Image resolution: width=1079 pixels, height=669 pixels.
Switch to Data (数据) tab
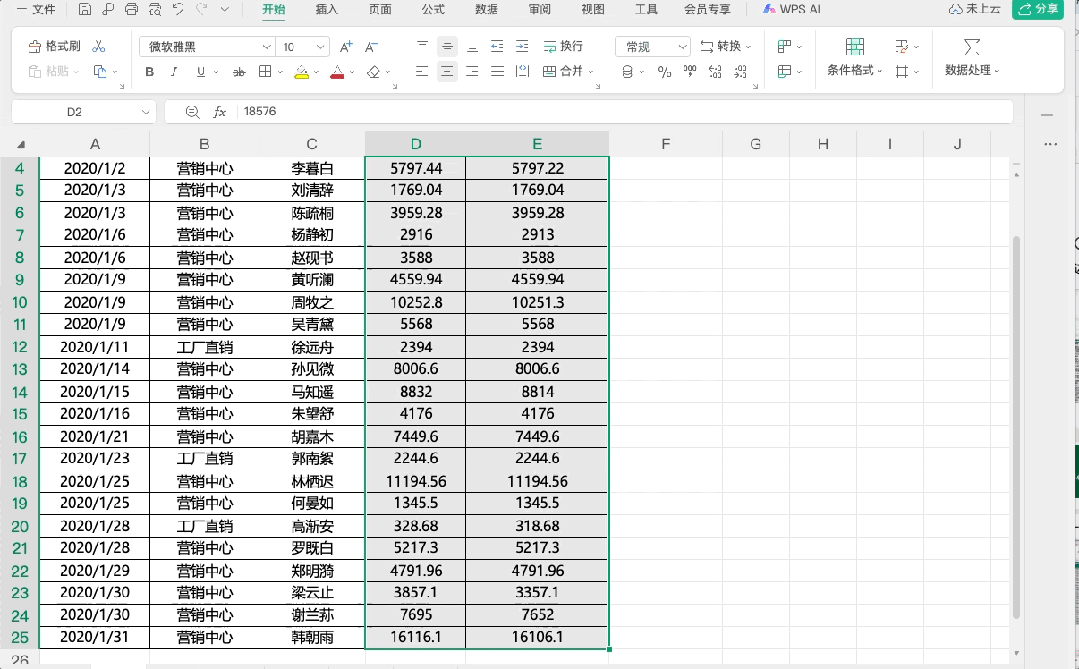[487, 9]
